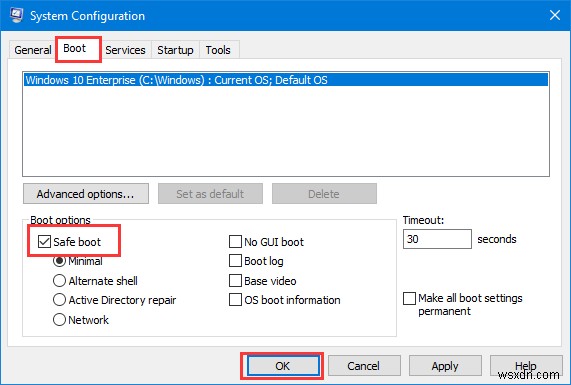571x385 pixels.
Task: Uncheck the Safe boot checkbox
Action: pos(44,241)
